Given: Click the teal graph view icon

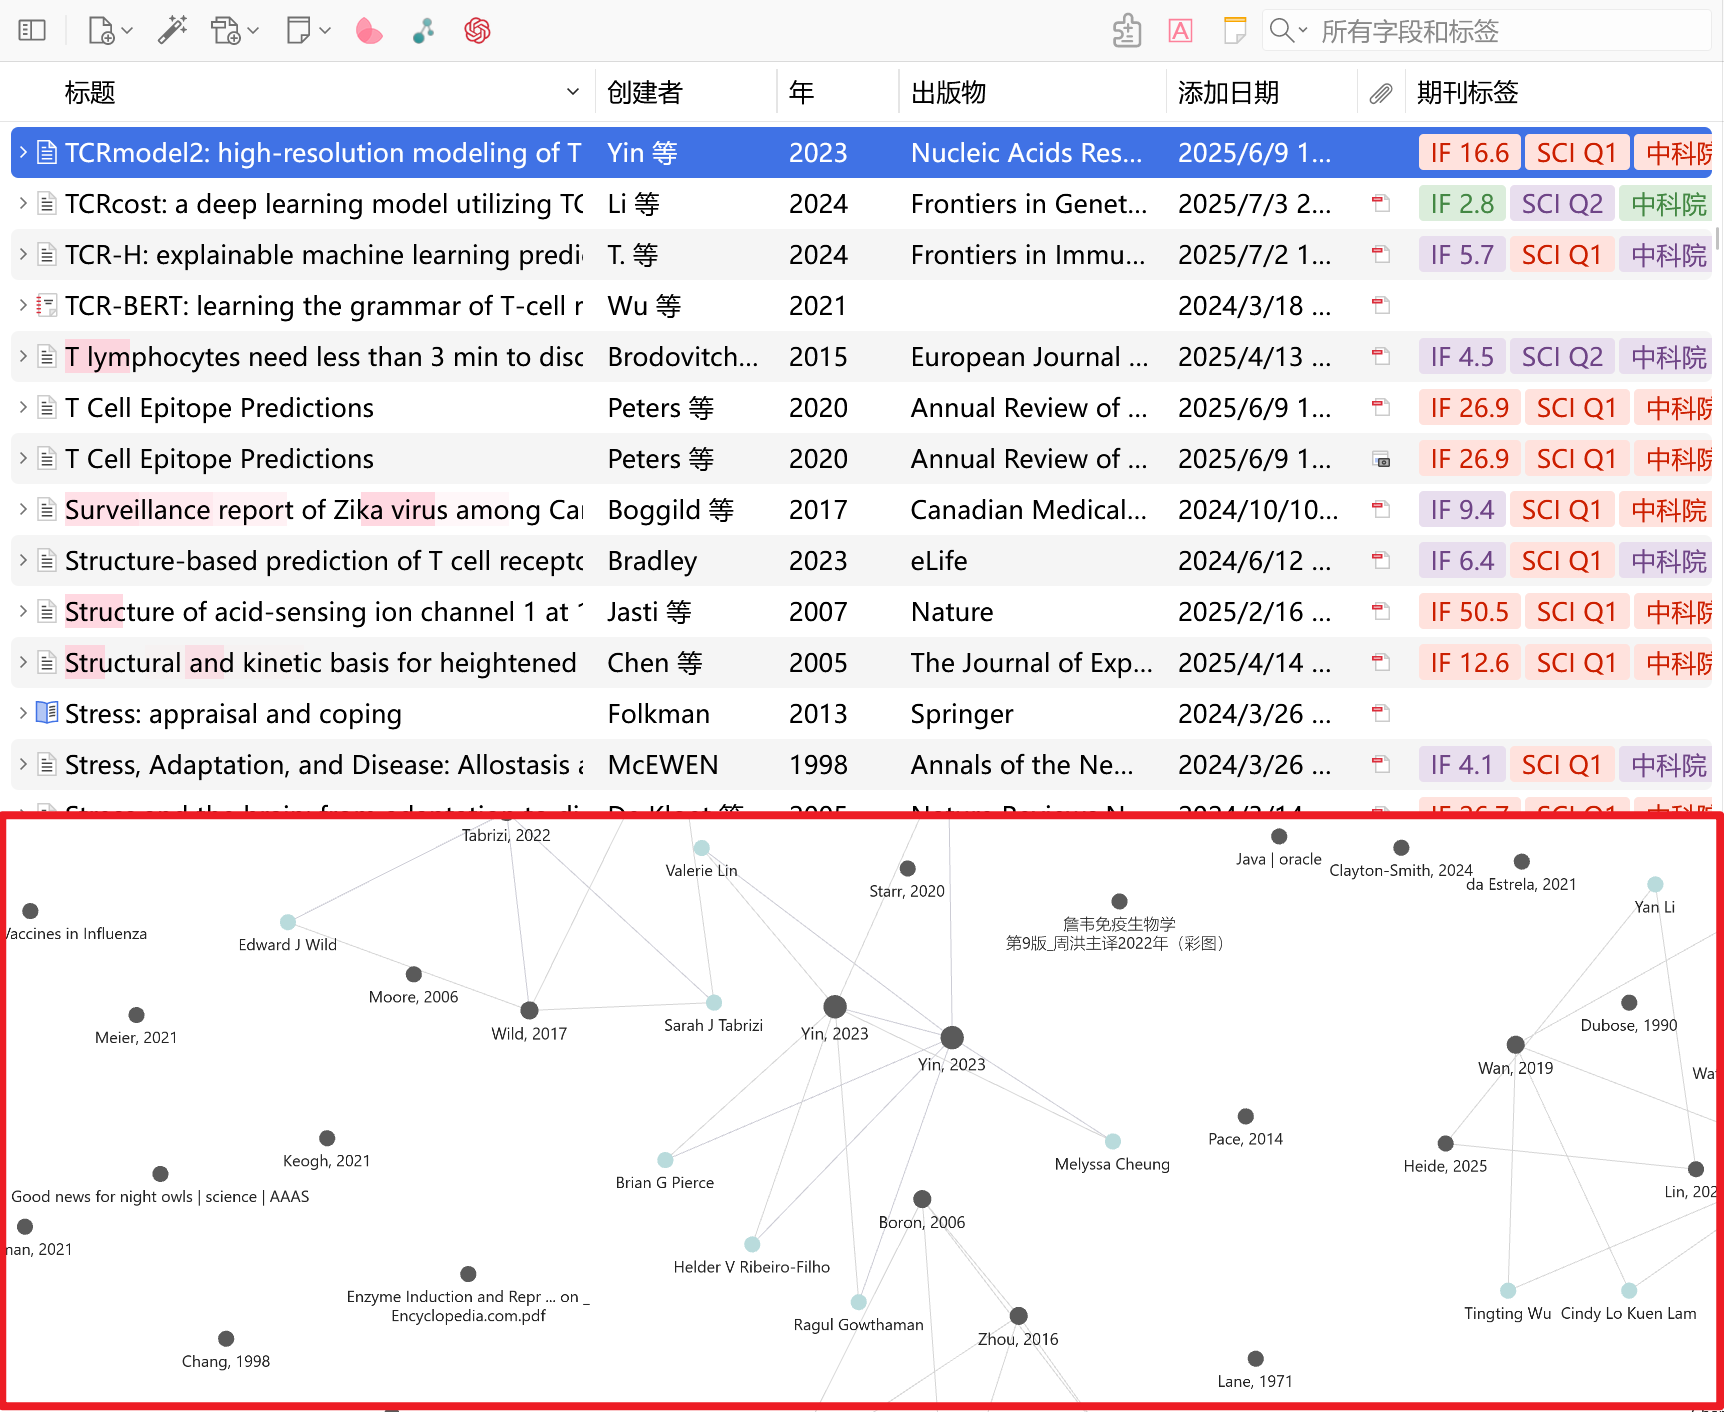Looking at the screenshot, I should pos(424,31).
